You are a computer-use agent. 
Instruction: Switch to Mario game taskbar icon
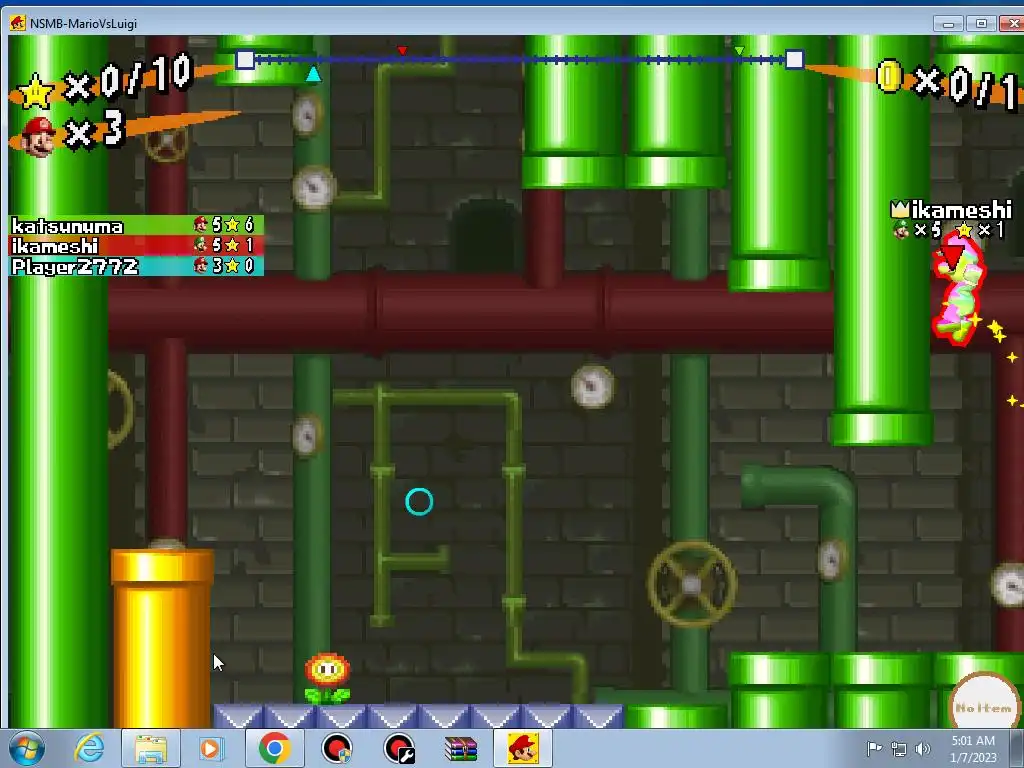(x=523, y=748)
